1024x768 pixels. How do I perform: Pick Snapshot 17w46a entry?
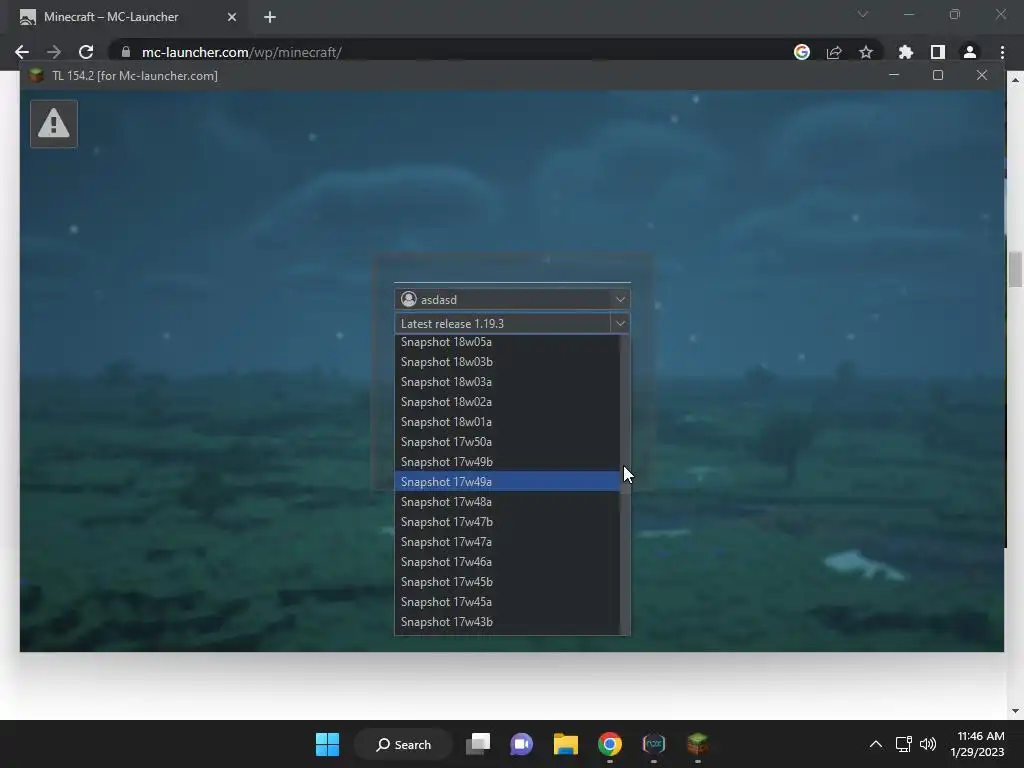point(507,562)
